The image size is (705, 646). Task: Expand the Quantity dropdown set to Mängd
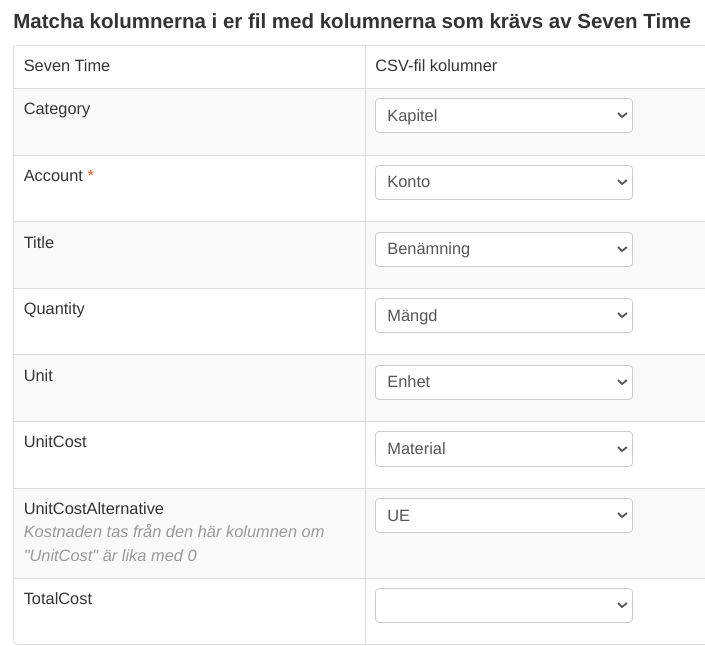click(x=503, y=315)
